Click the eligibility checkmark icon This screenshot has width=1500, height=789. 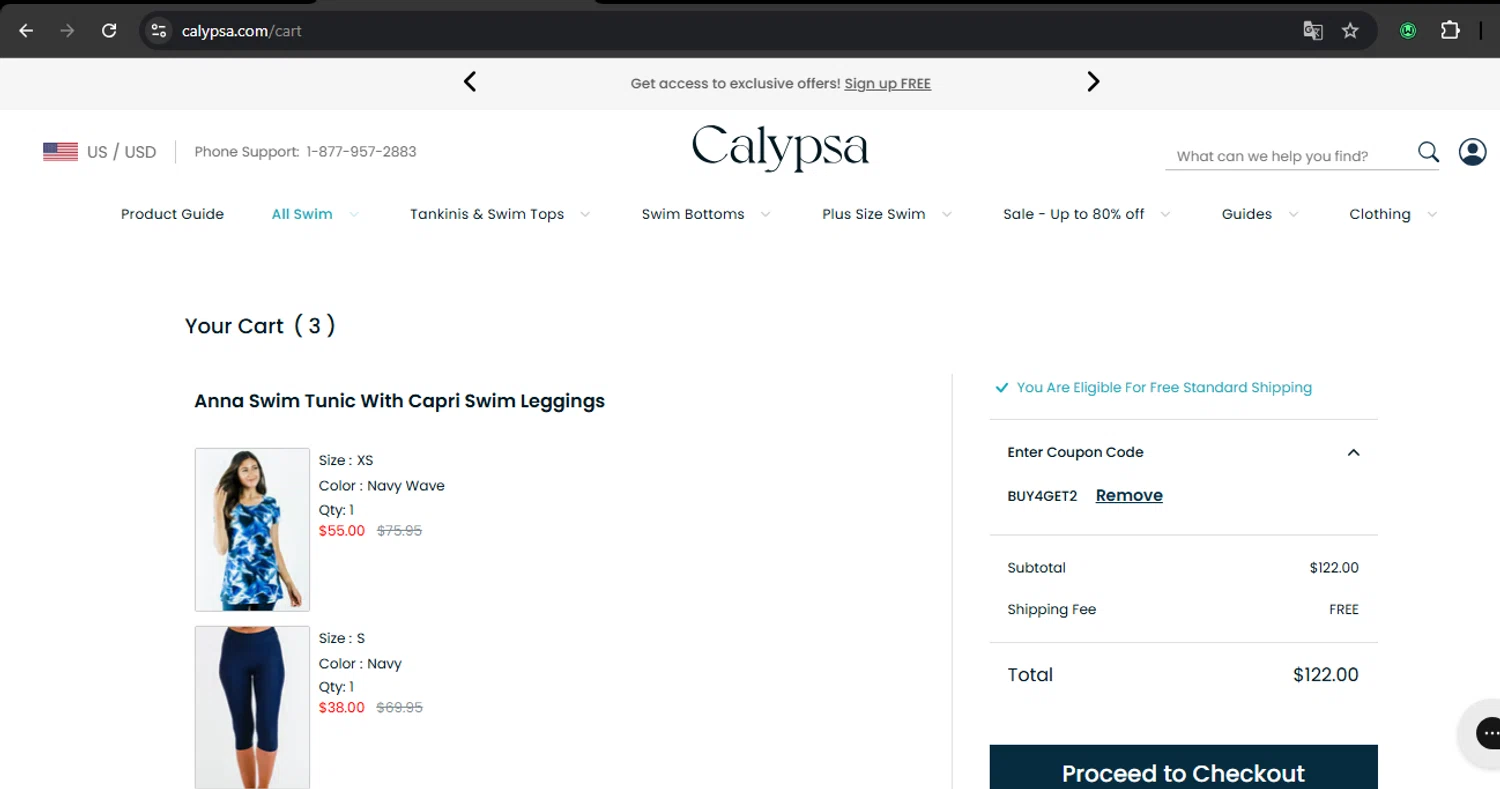click(x=1001, y=388)
